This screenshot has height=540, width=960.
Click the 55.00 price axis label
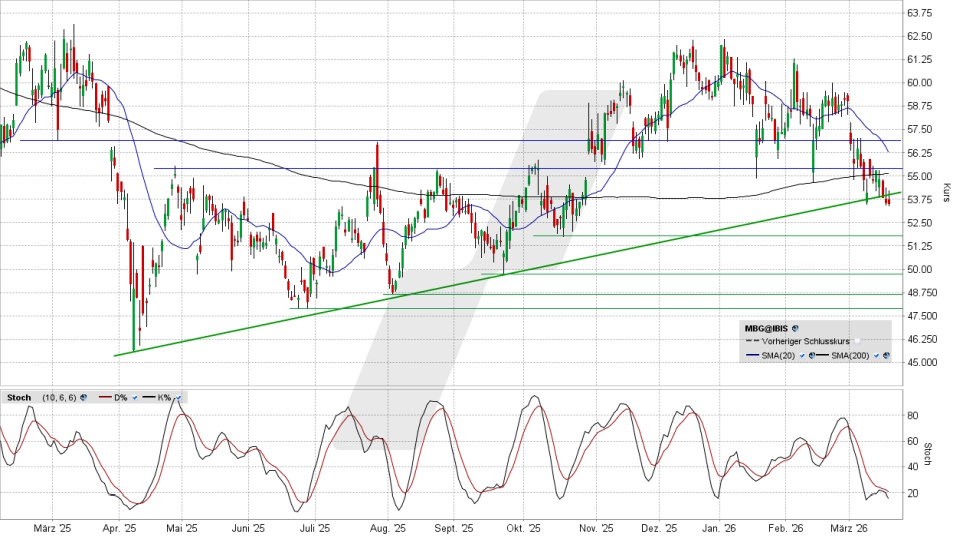point(919,177)
